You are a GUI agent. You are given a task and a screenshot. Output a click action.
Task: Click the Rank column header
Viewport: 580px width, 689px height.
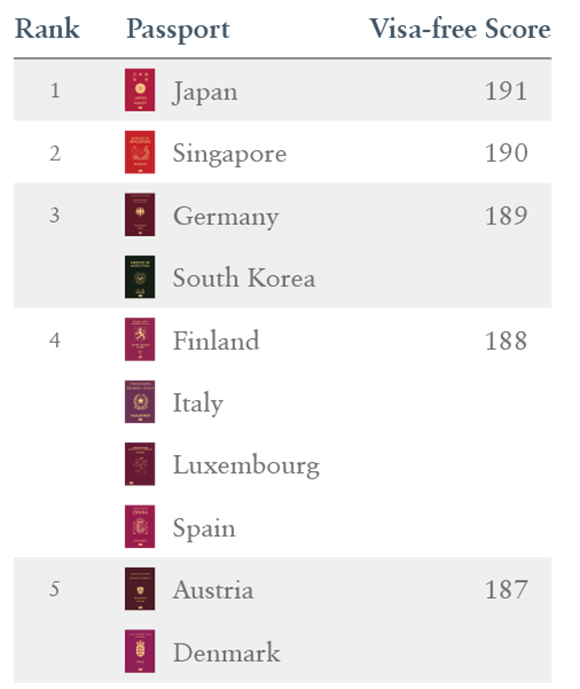(x=47, y=29)
